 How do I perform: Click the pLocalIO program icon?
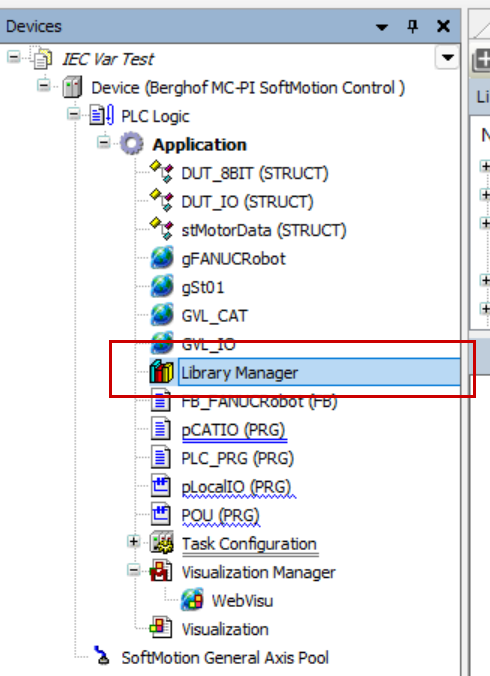click(161, 486)
